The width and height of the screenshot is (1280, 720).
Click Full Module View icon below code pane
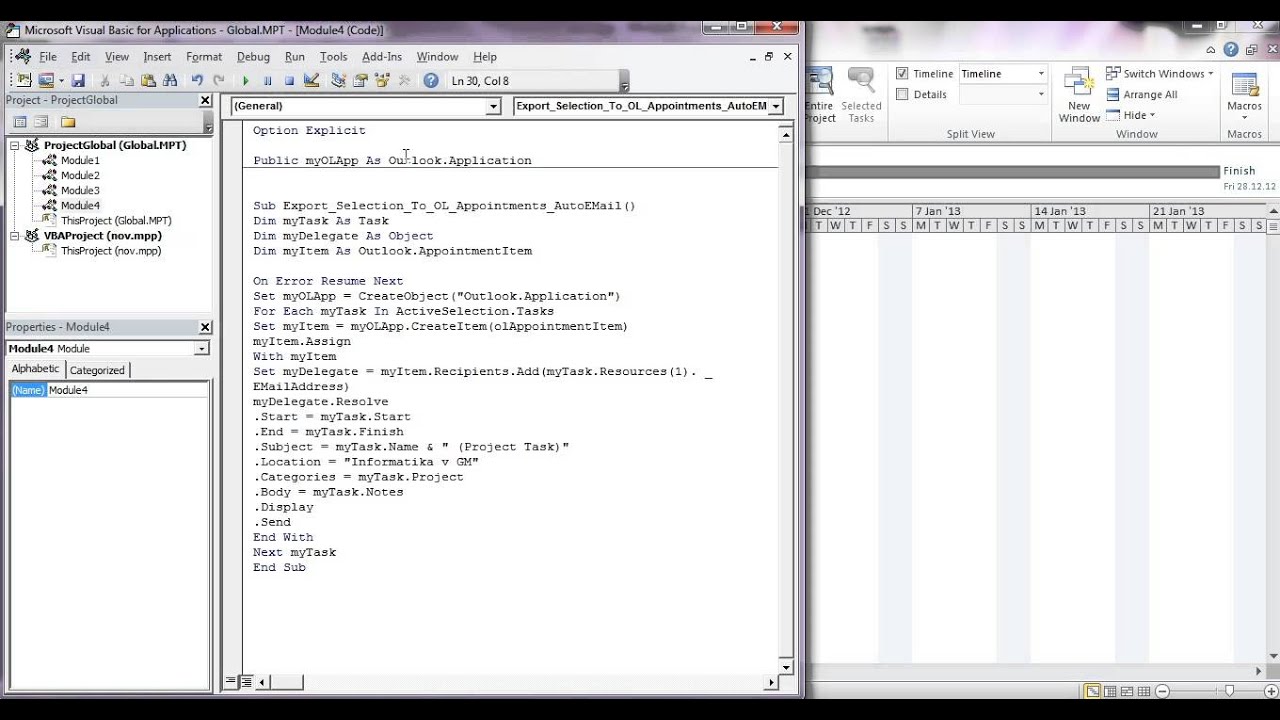[245, 681]
